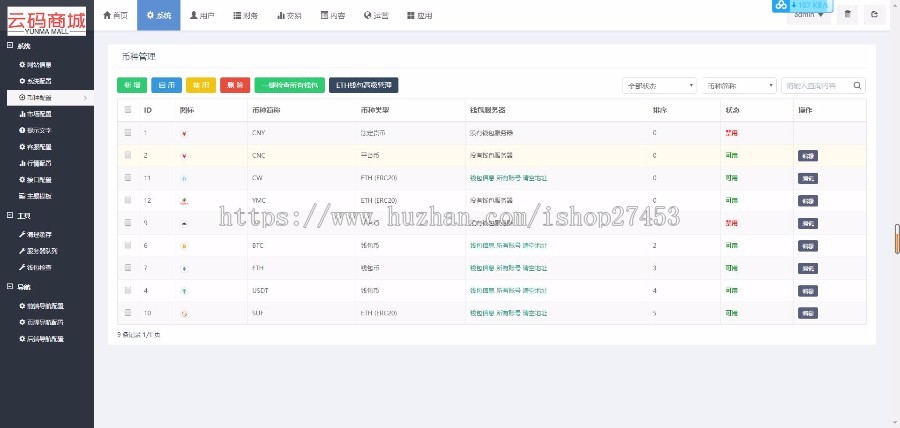Click the coin icon in the ID 9 row

pyautogui.click(x=184, y=223)
